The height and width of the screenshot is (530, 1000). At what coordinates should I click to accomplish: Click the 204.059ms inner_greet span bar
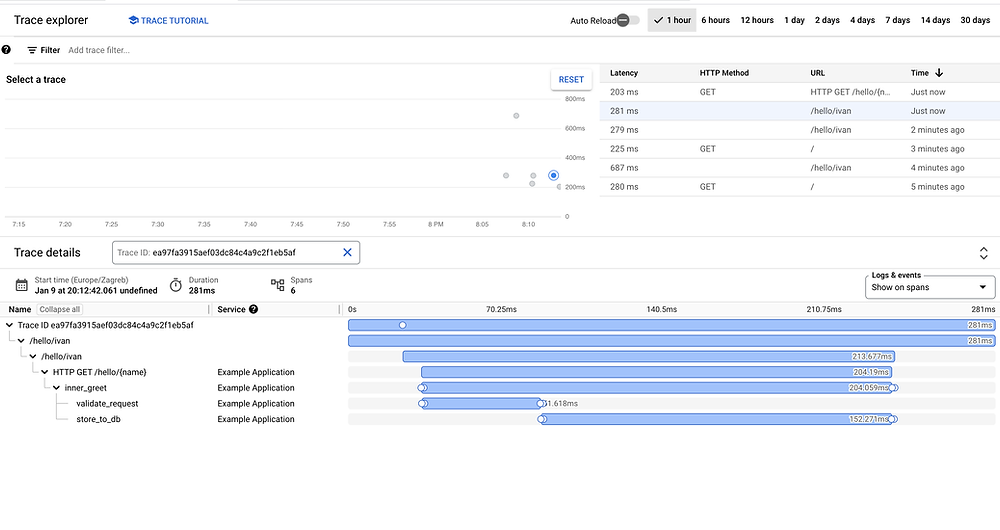[657, 388]
